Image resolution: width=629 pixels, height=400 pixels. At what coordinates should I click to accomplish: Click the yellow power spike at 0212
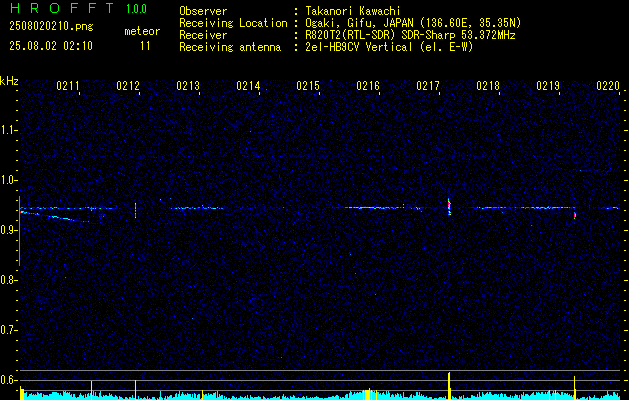(x=136, y=390)
